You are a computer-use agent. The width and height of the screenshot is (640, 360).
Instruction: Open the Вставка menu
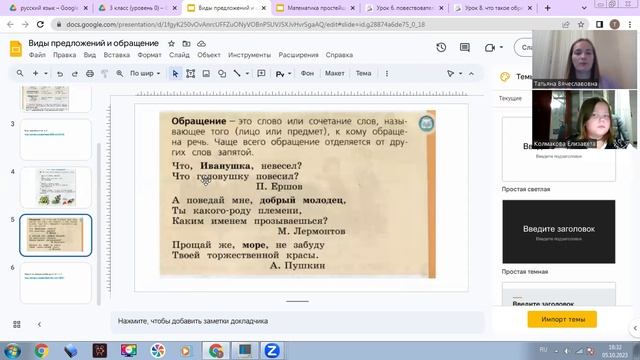click(117, 55)
